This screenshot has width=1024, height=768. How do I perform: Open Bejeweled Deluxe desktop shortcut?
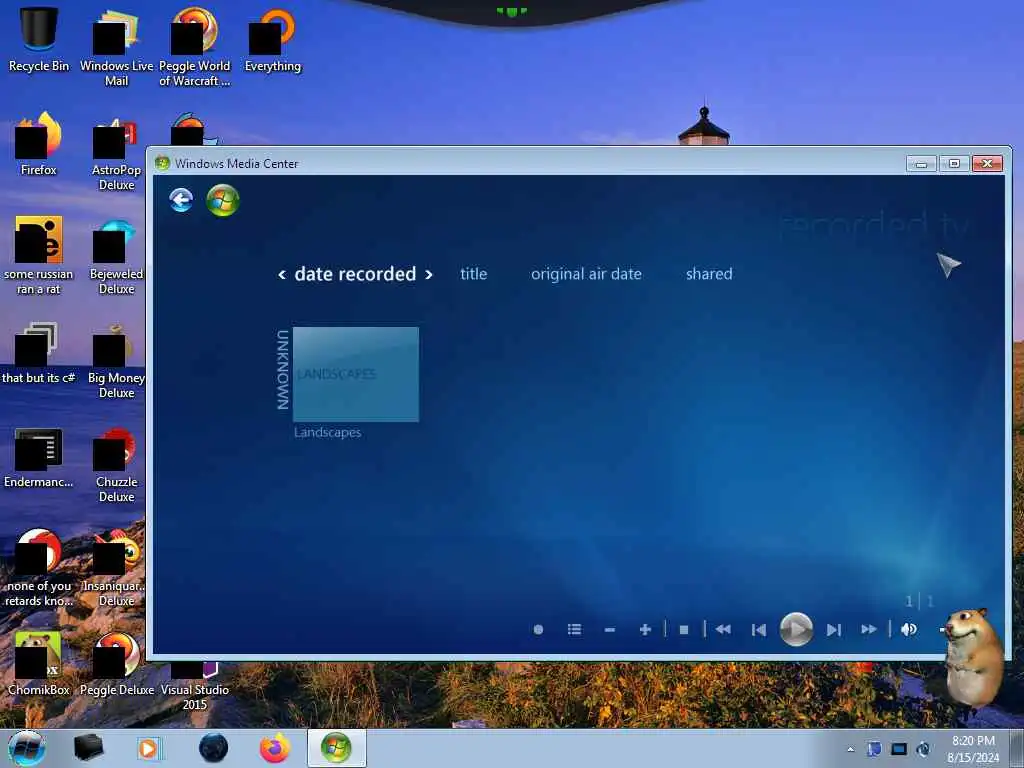[x=116, y=255]
